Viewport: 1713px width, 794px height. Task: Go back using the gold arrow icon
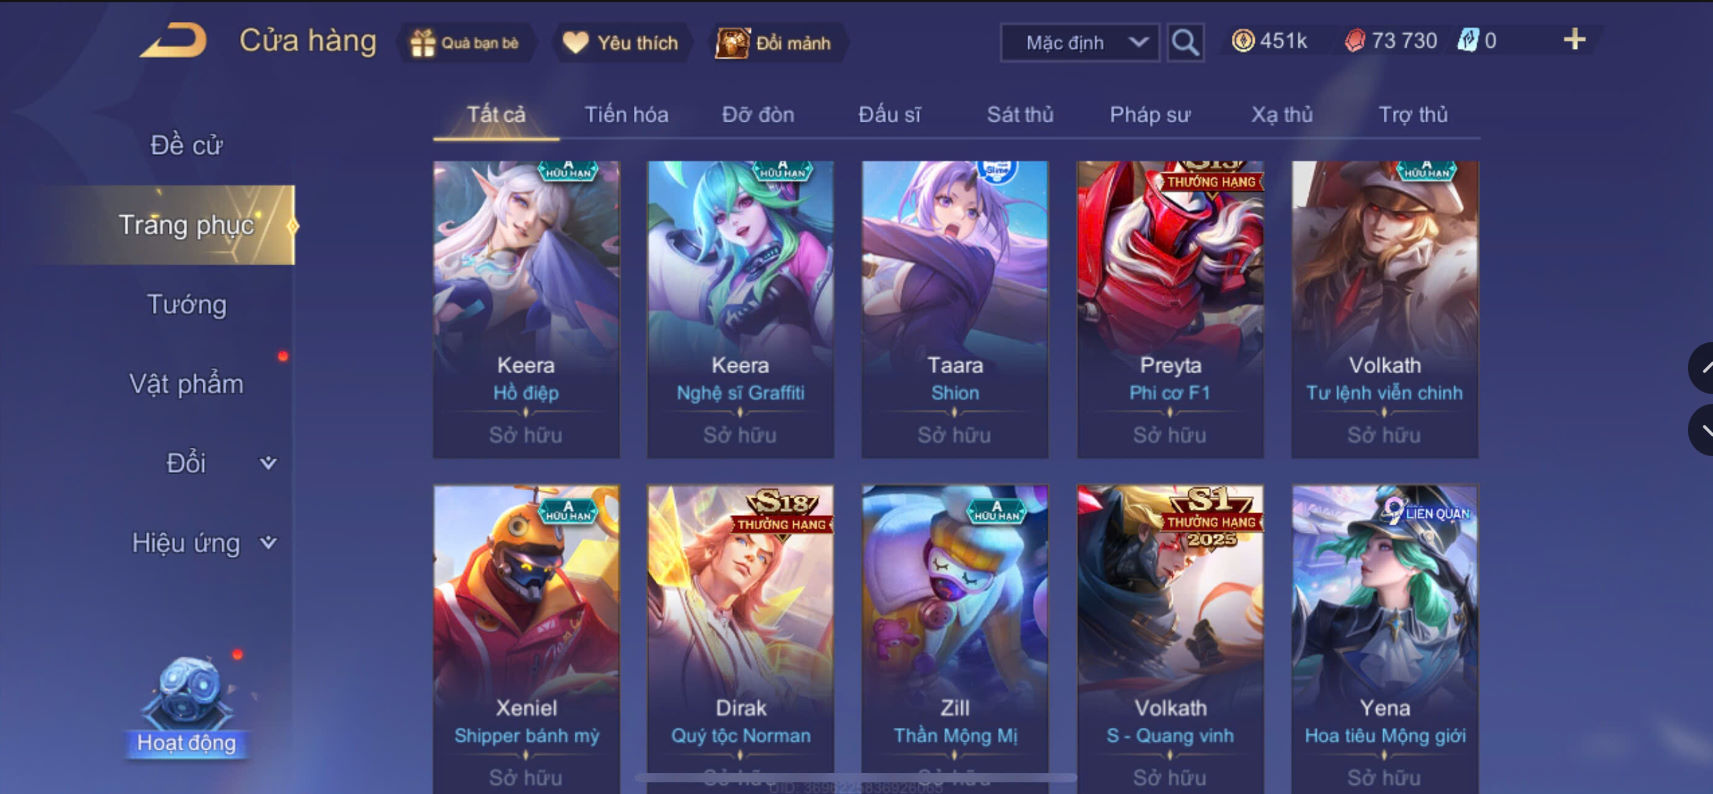173,41
